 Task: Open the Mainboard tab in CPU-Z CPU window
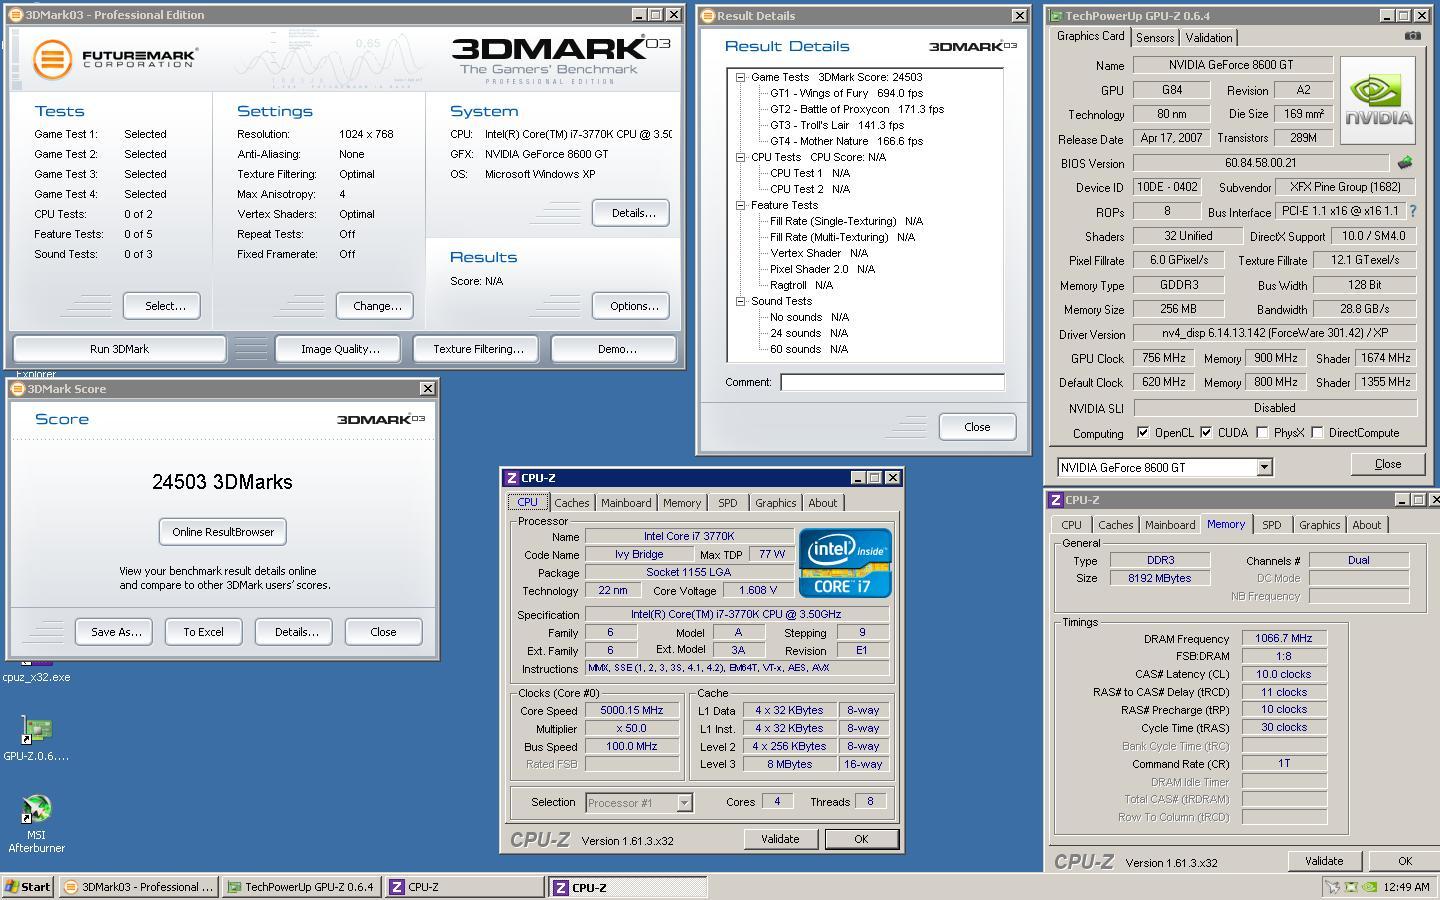tap(626, 503)
